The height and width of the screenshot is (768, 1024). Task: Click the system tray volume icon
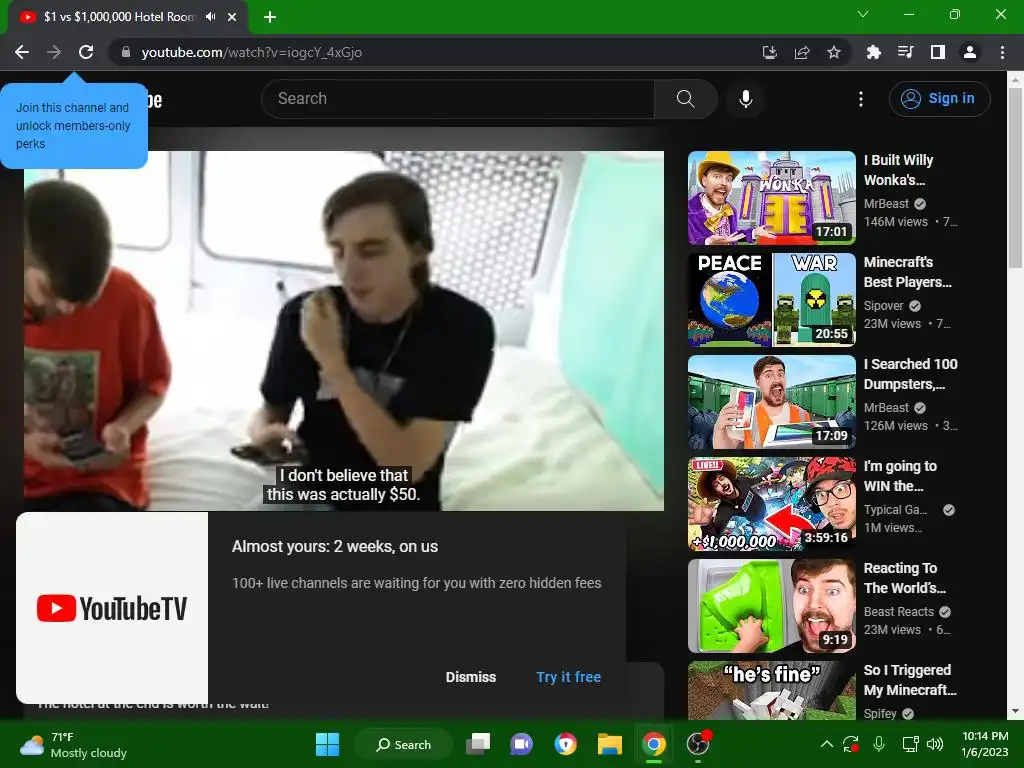[x=935, y=744]
